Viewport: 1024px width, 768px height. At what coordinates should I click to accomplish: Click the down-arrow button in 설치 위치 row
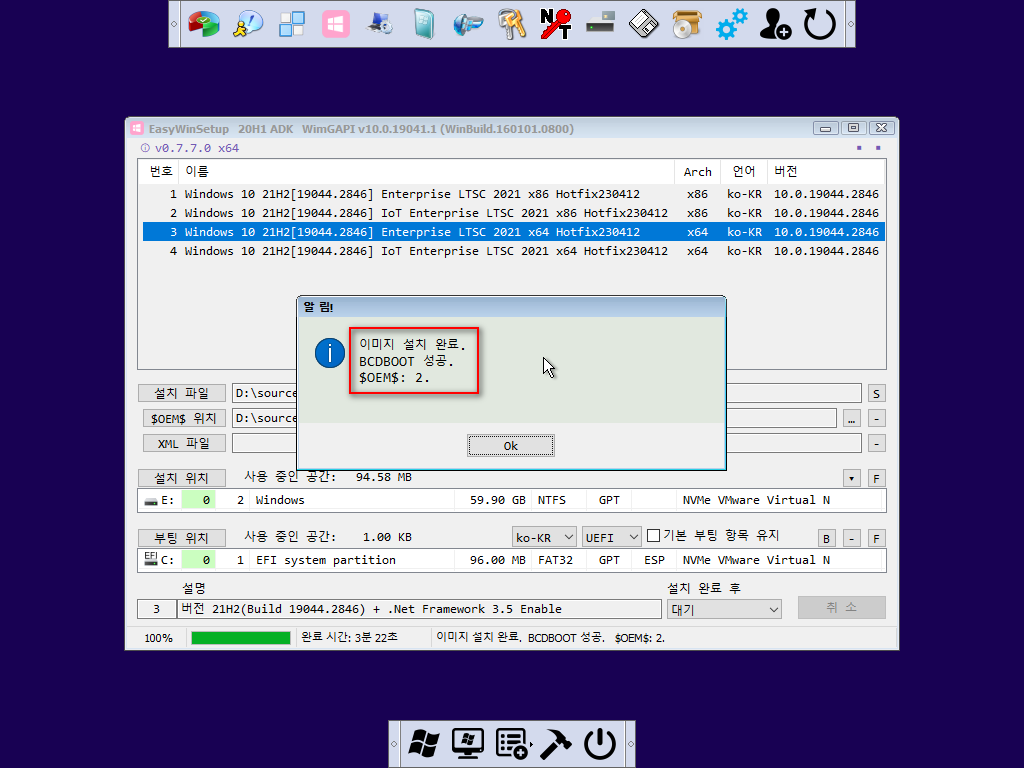click(852, 479)
